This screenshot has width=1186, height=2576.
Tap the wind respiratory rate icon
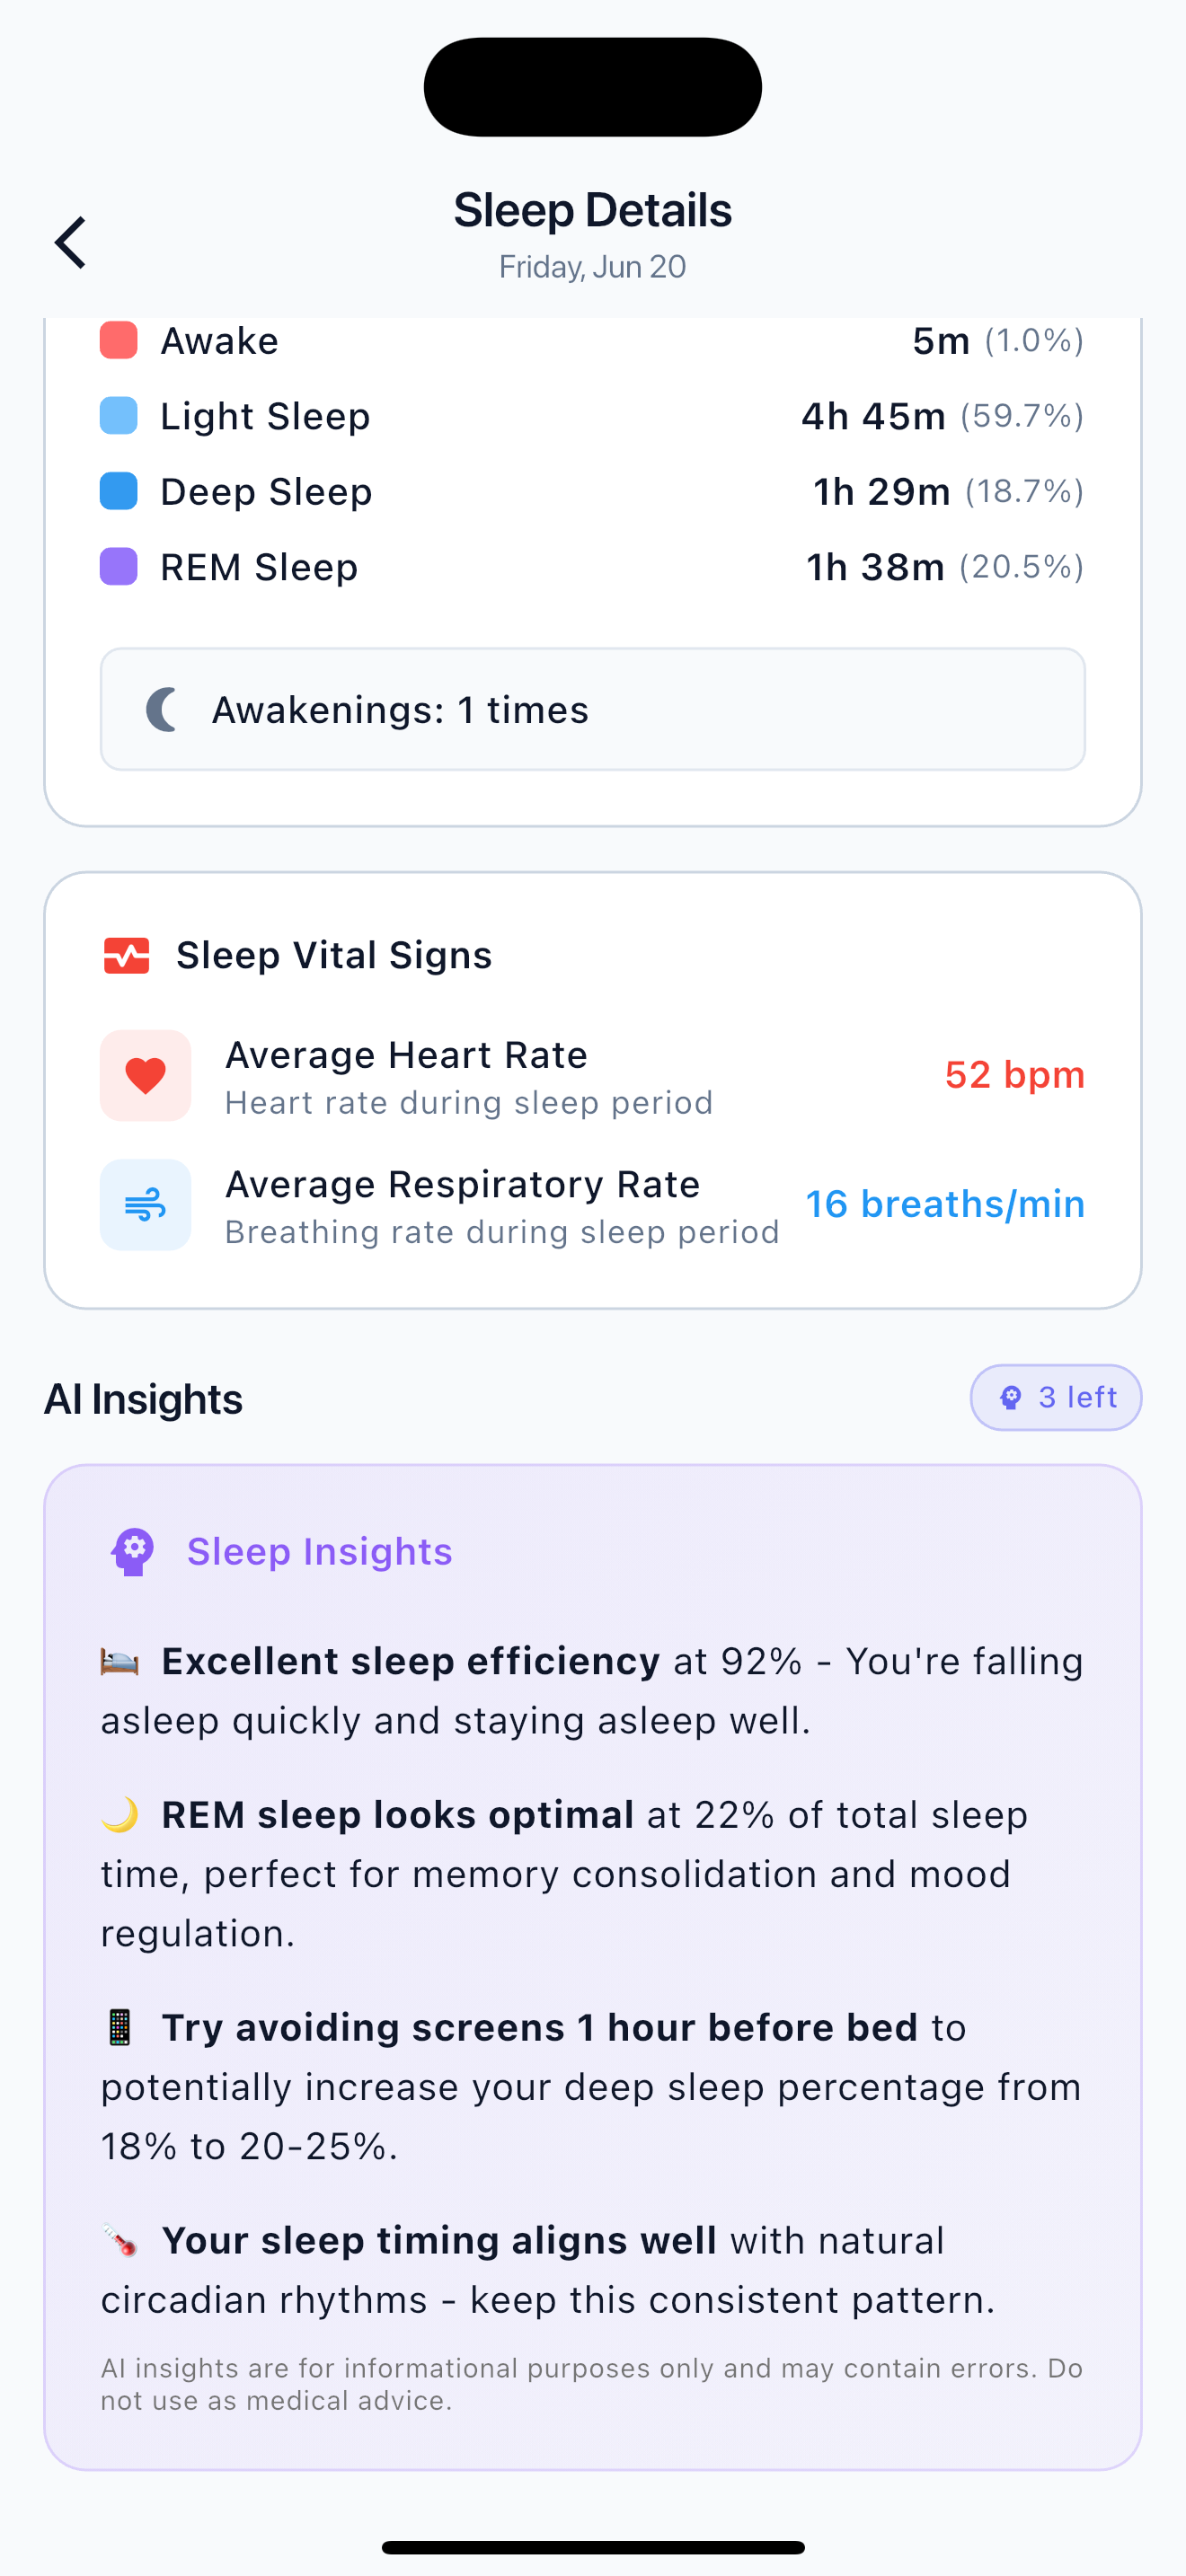pos(146,1205)
